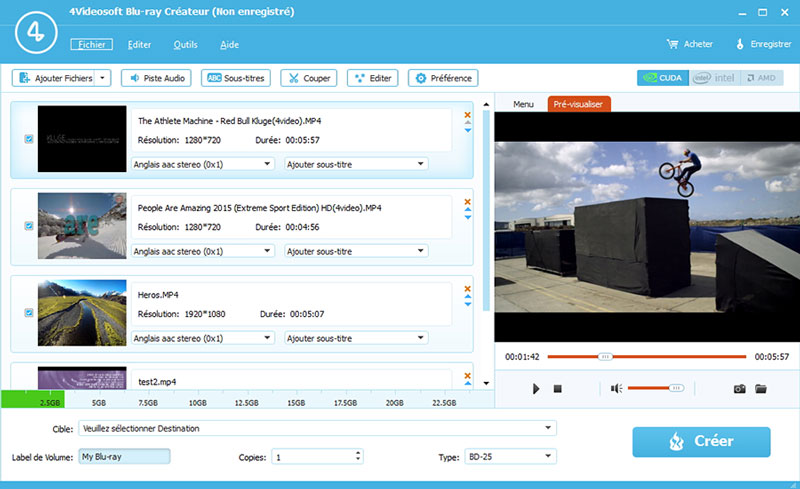Remove Heros.MP4 with orange X
The image size is (800, 489).
(x=467, y=288)
